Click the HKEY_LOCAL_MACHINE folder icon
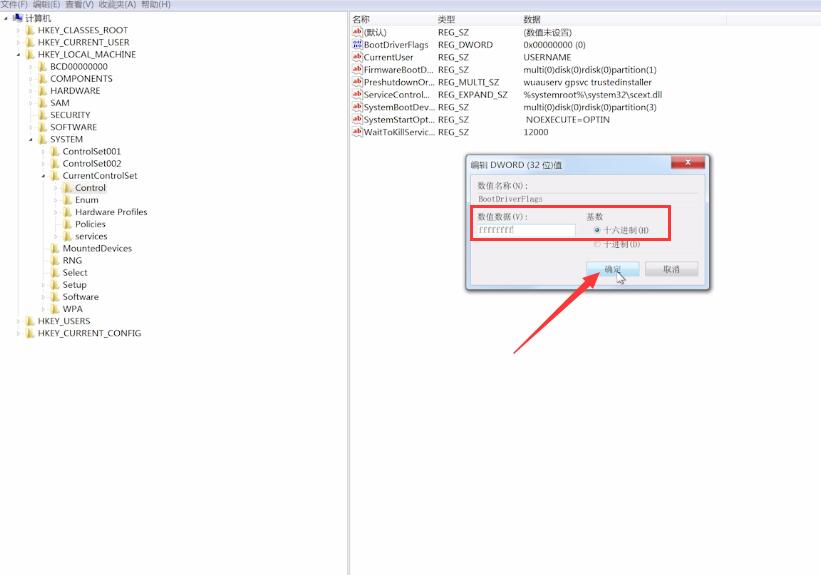The image size is (821, 575). point(30,54)
